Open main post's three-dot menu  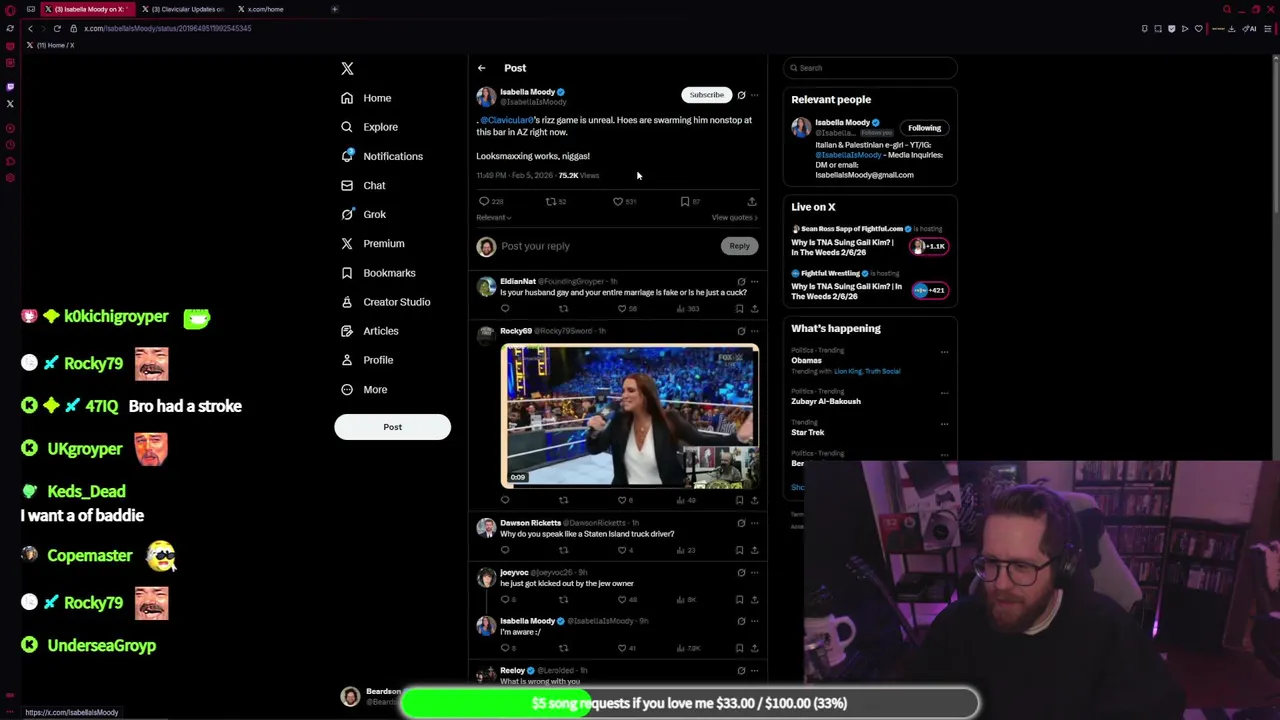pos(755,95)
